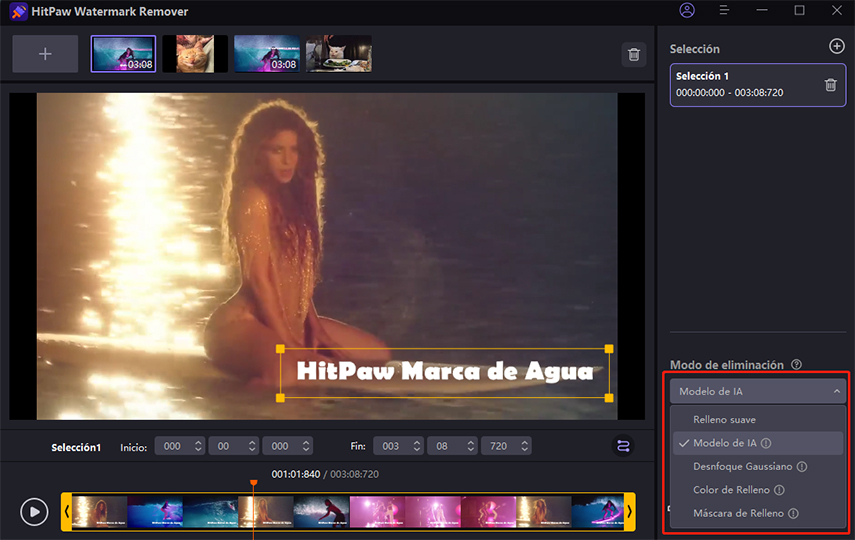Select Desenfoque Gaussiano option
The height and width of the screenshot is (540, 855).
[x=743, y=466]
